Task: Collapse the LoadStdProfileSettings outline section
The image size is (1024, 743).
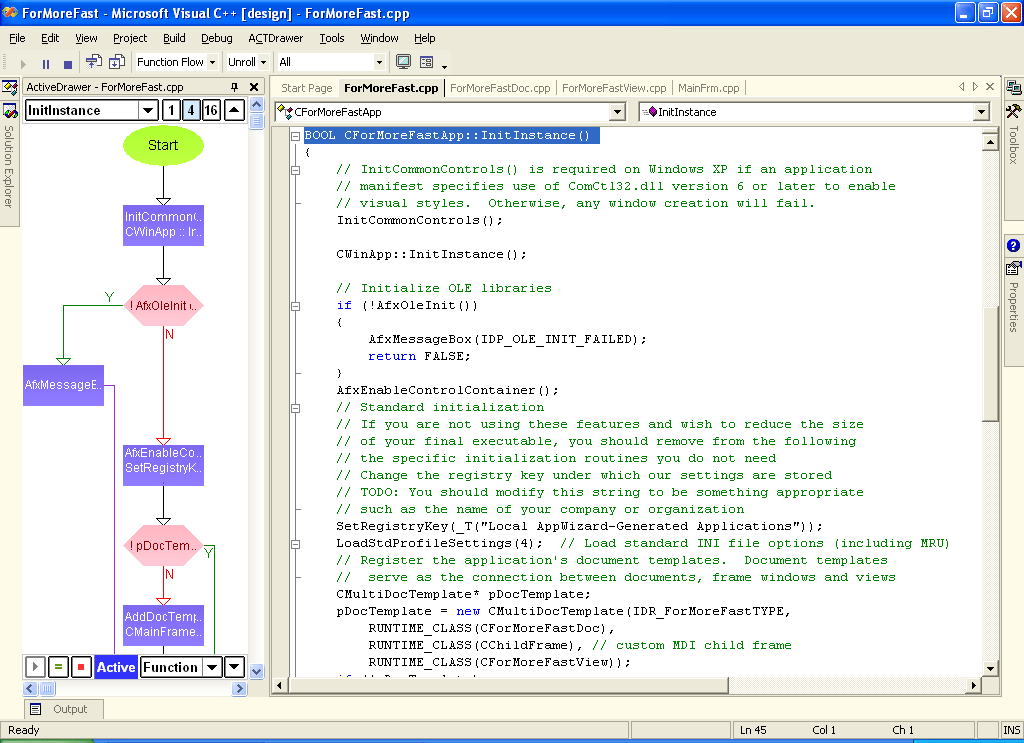Action: (295, 544)
